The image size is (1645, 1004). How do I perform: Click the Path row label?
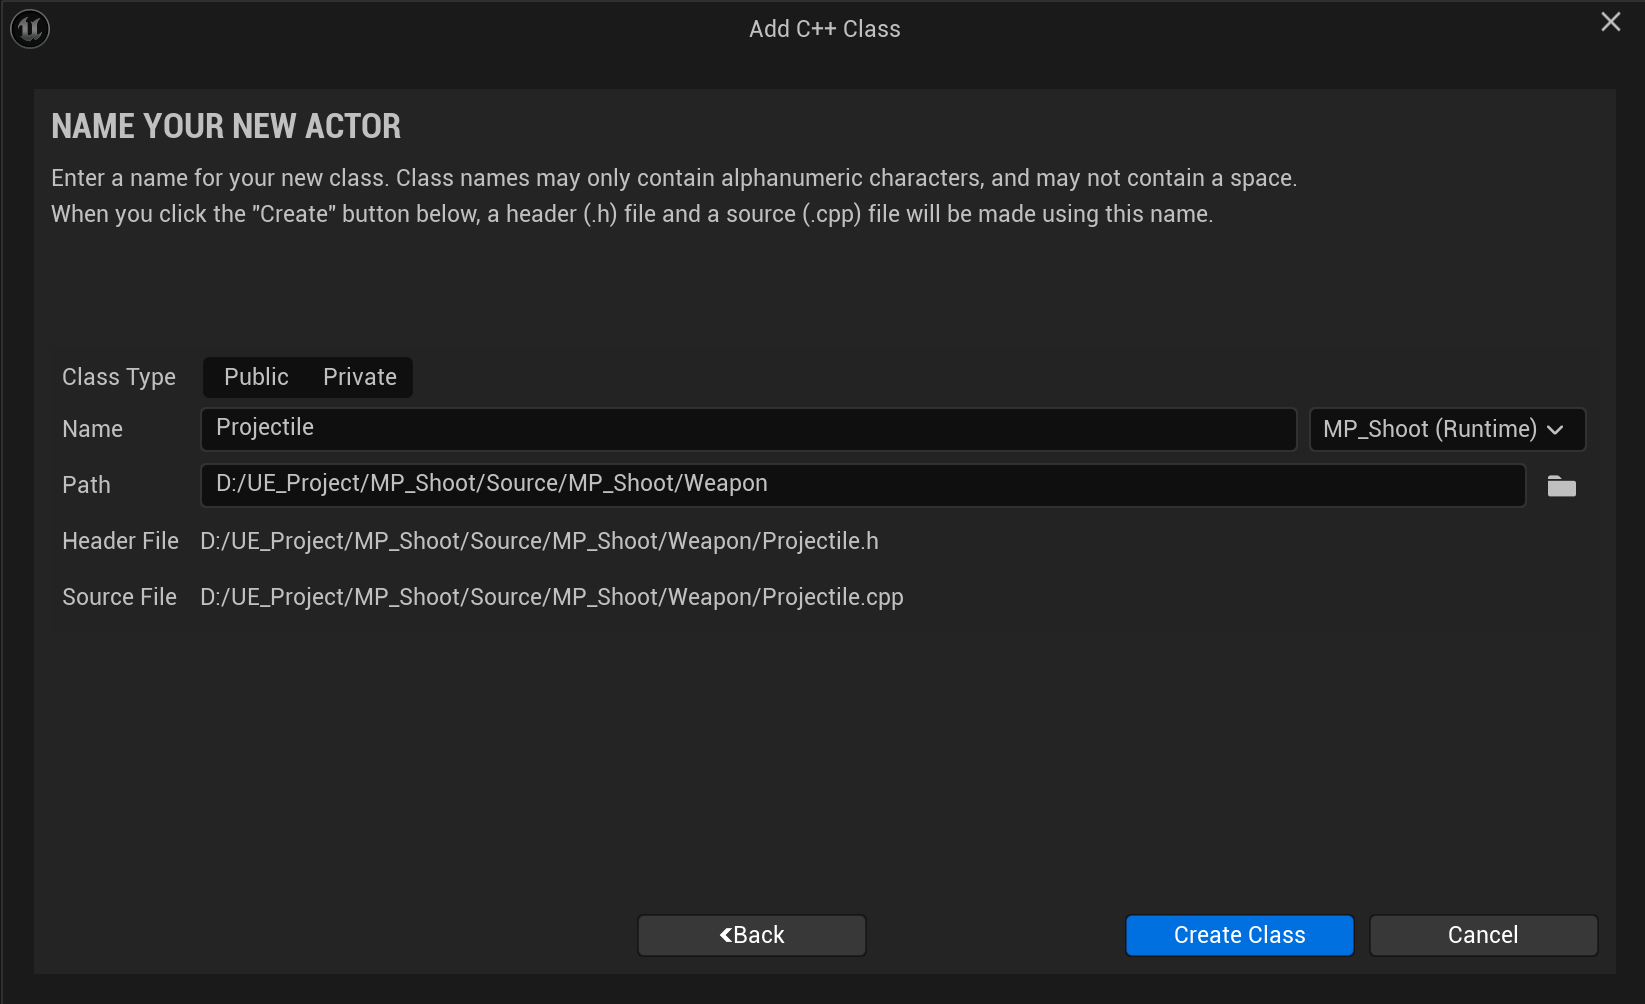87,485
